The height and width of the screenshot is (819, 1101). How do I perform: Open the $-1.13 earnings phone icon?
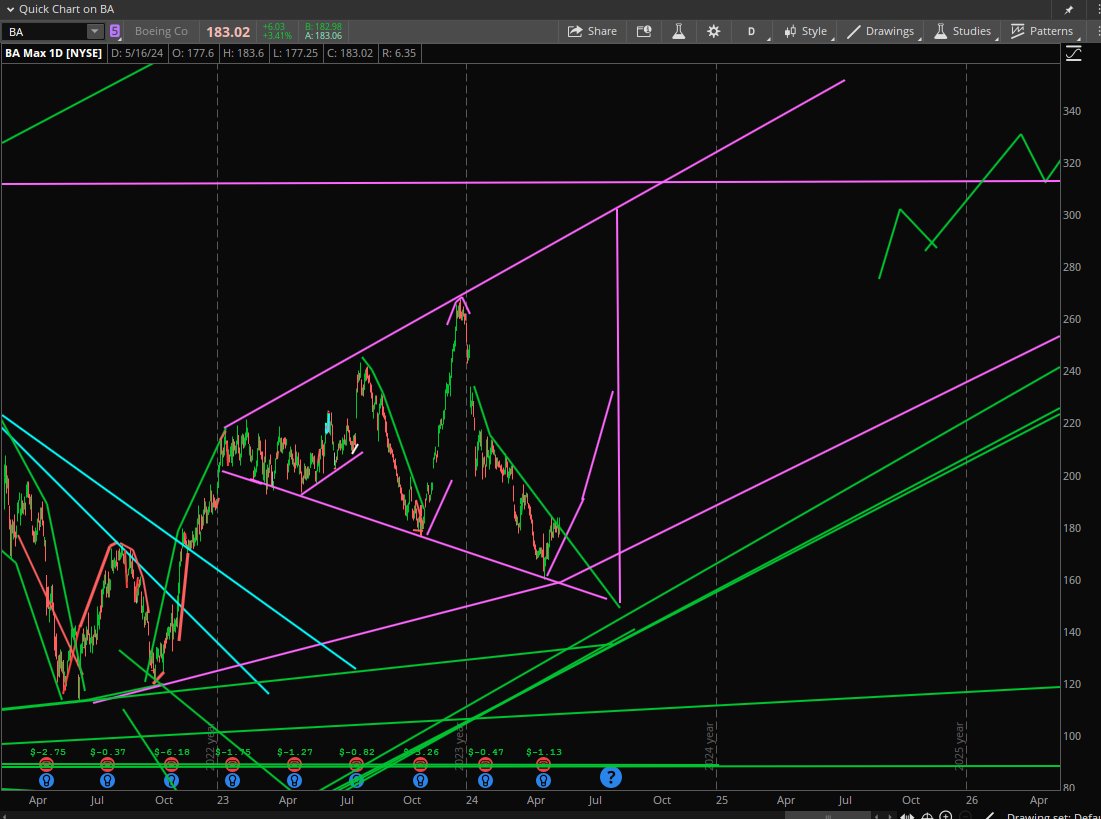[x=543, y=764]
